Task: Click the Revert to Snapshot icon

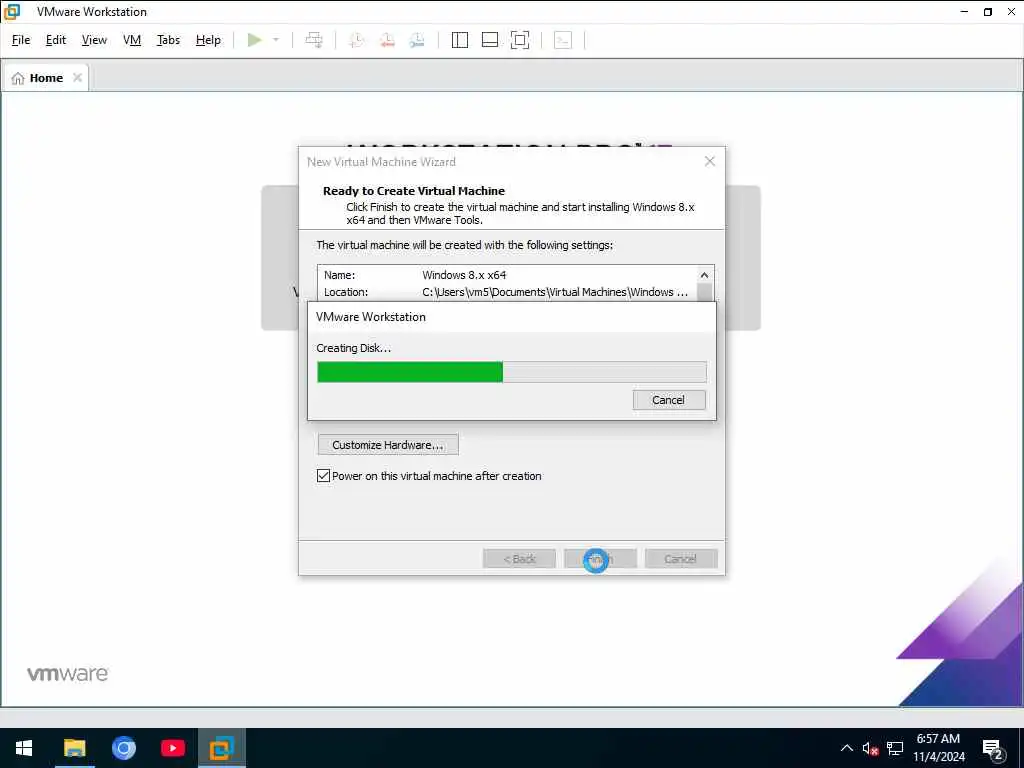Action: (x=387, y=40)
